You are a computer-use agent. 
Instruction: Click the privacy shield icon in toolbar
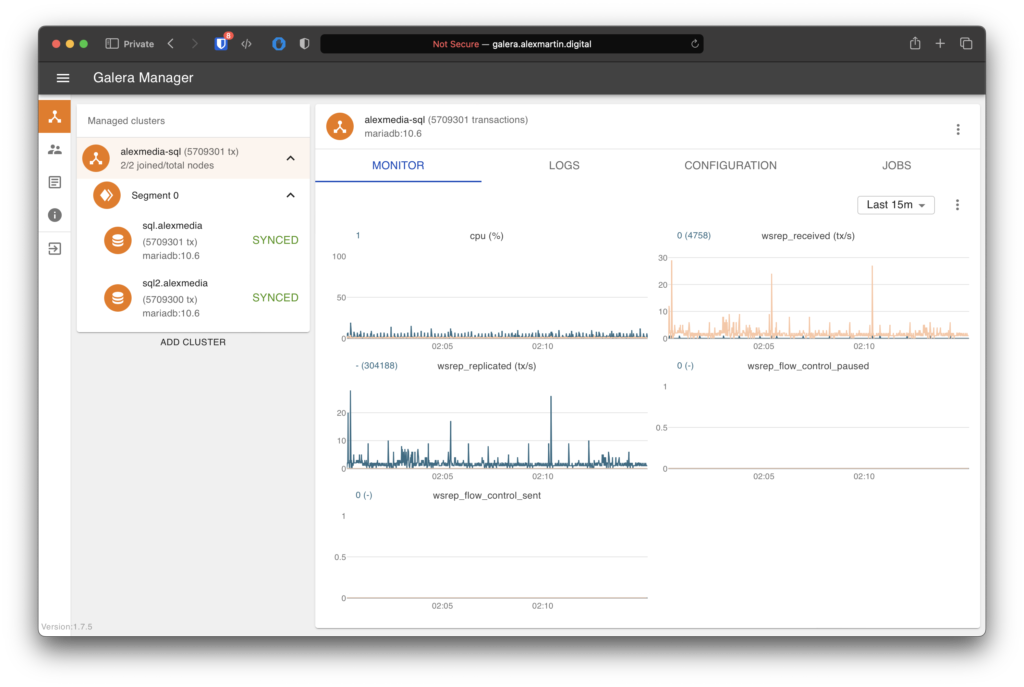tap(304, 44)
